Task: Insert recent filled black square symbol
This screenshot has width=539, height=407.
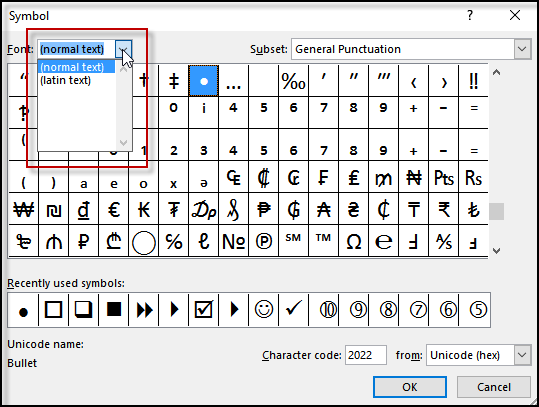Action: 113,310
